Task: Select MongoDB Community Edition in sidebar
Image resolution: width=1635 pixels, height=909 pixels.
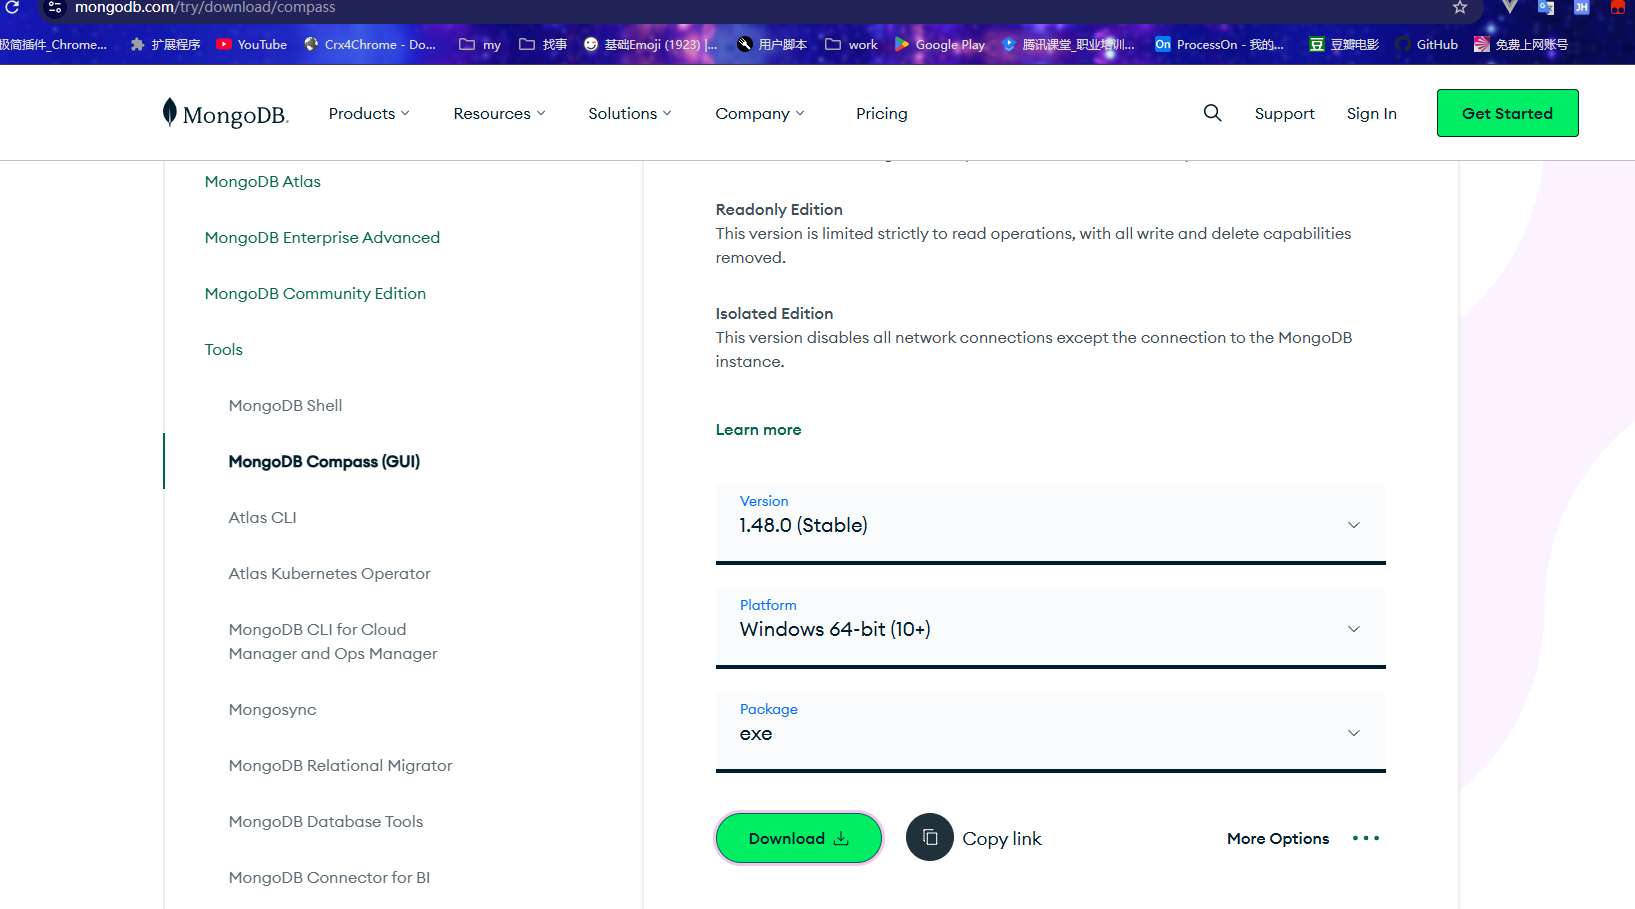Action: 315,293
